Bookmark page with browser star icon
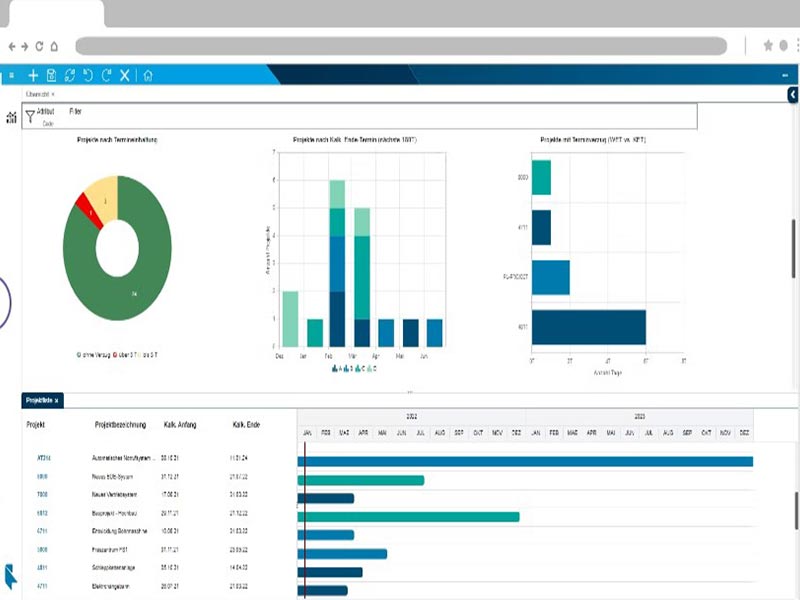Viewport: 800px width, 600px height. [768, 46]
